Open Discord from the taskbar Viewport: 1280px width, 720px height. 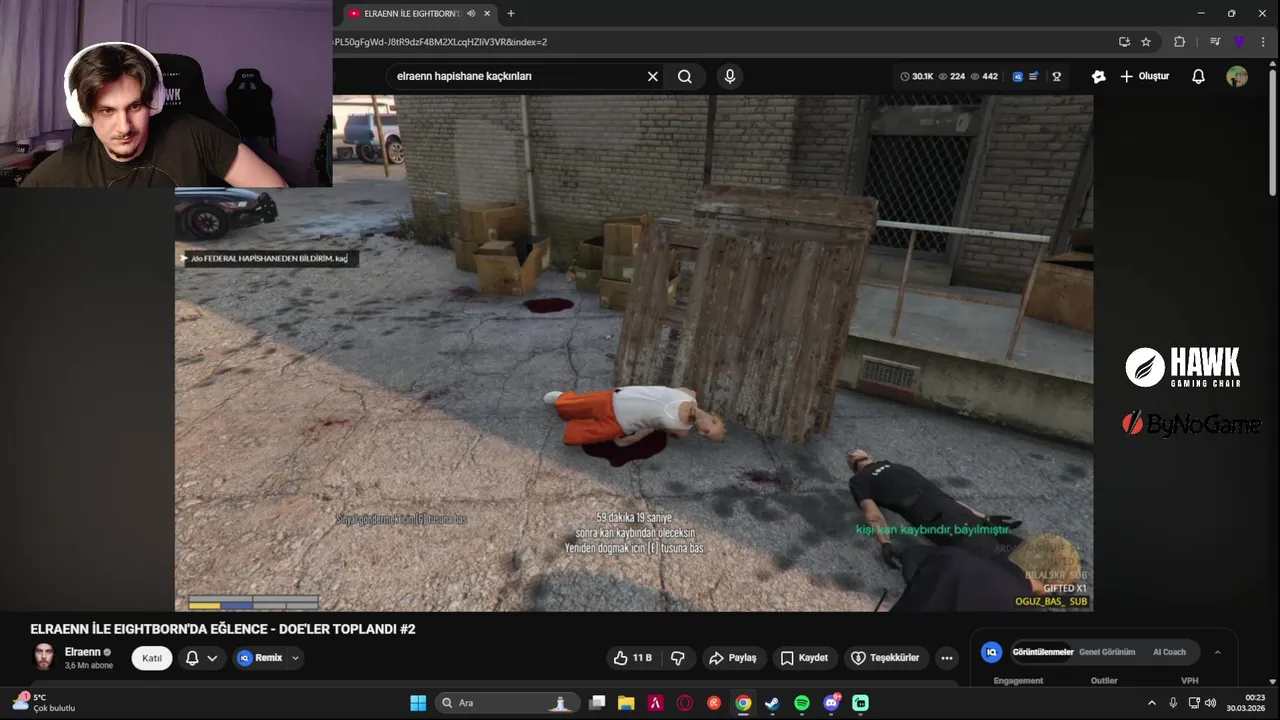coord(831,703)
